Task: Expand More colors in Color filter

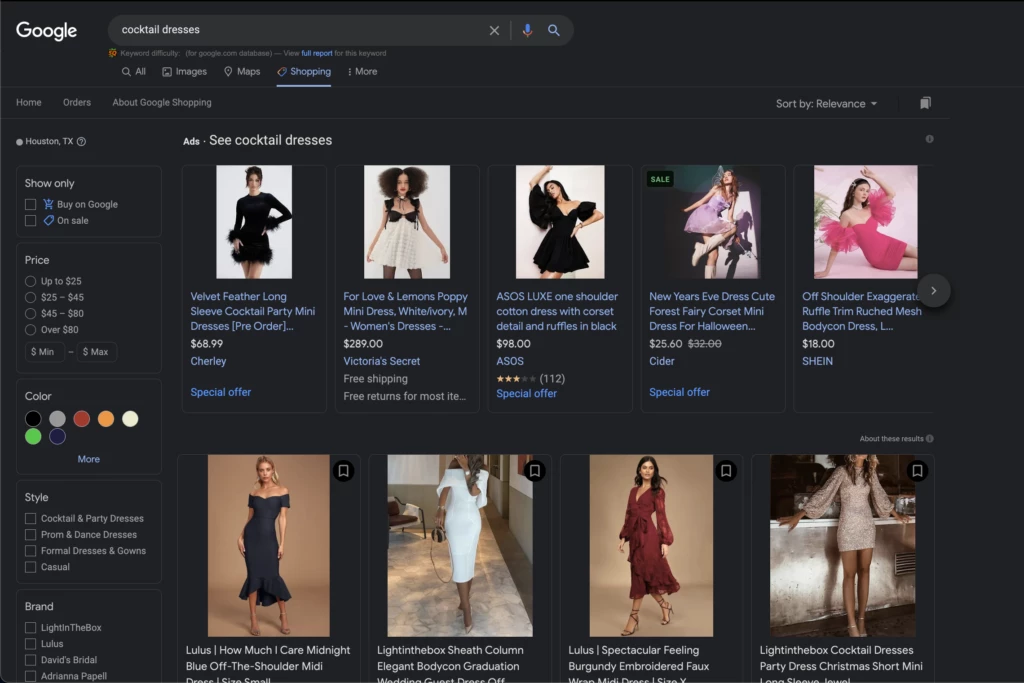Action: coord(89,459)
